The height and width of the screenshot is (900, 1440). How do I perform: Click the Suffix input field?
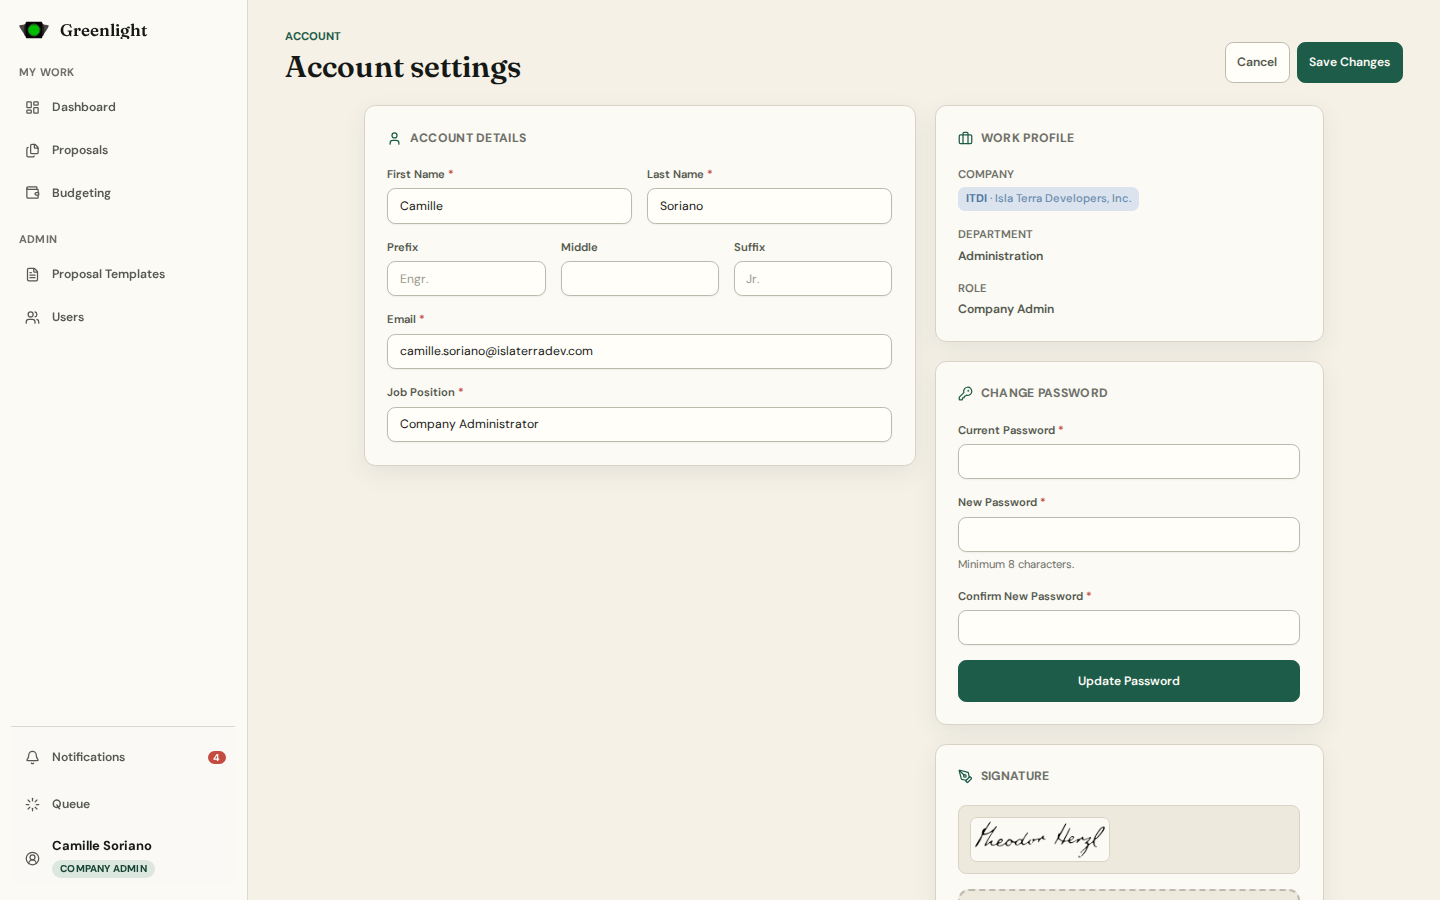pyautogui.click(x=813, y=279)
